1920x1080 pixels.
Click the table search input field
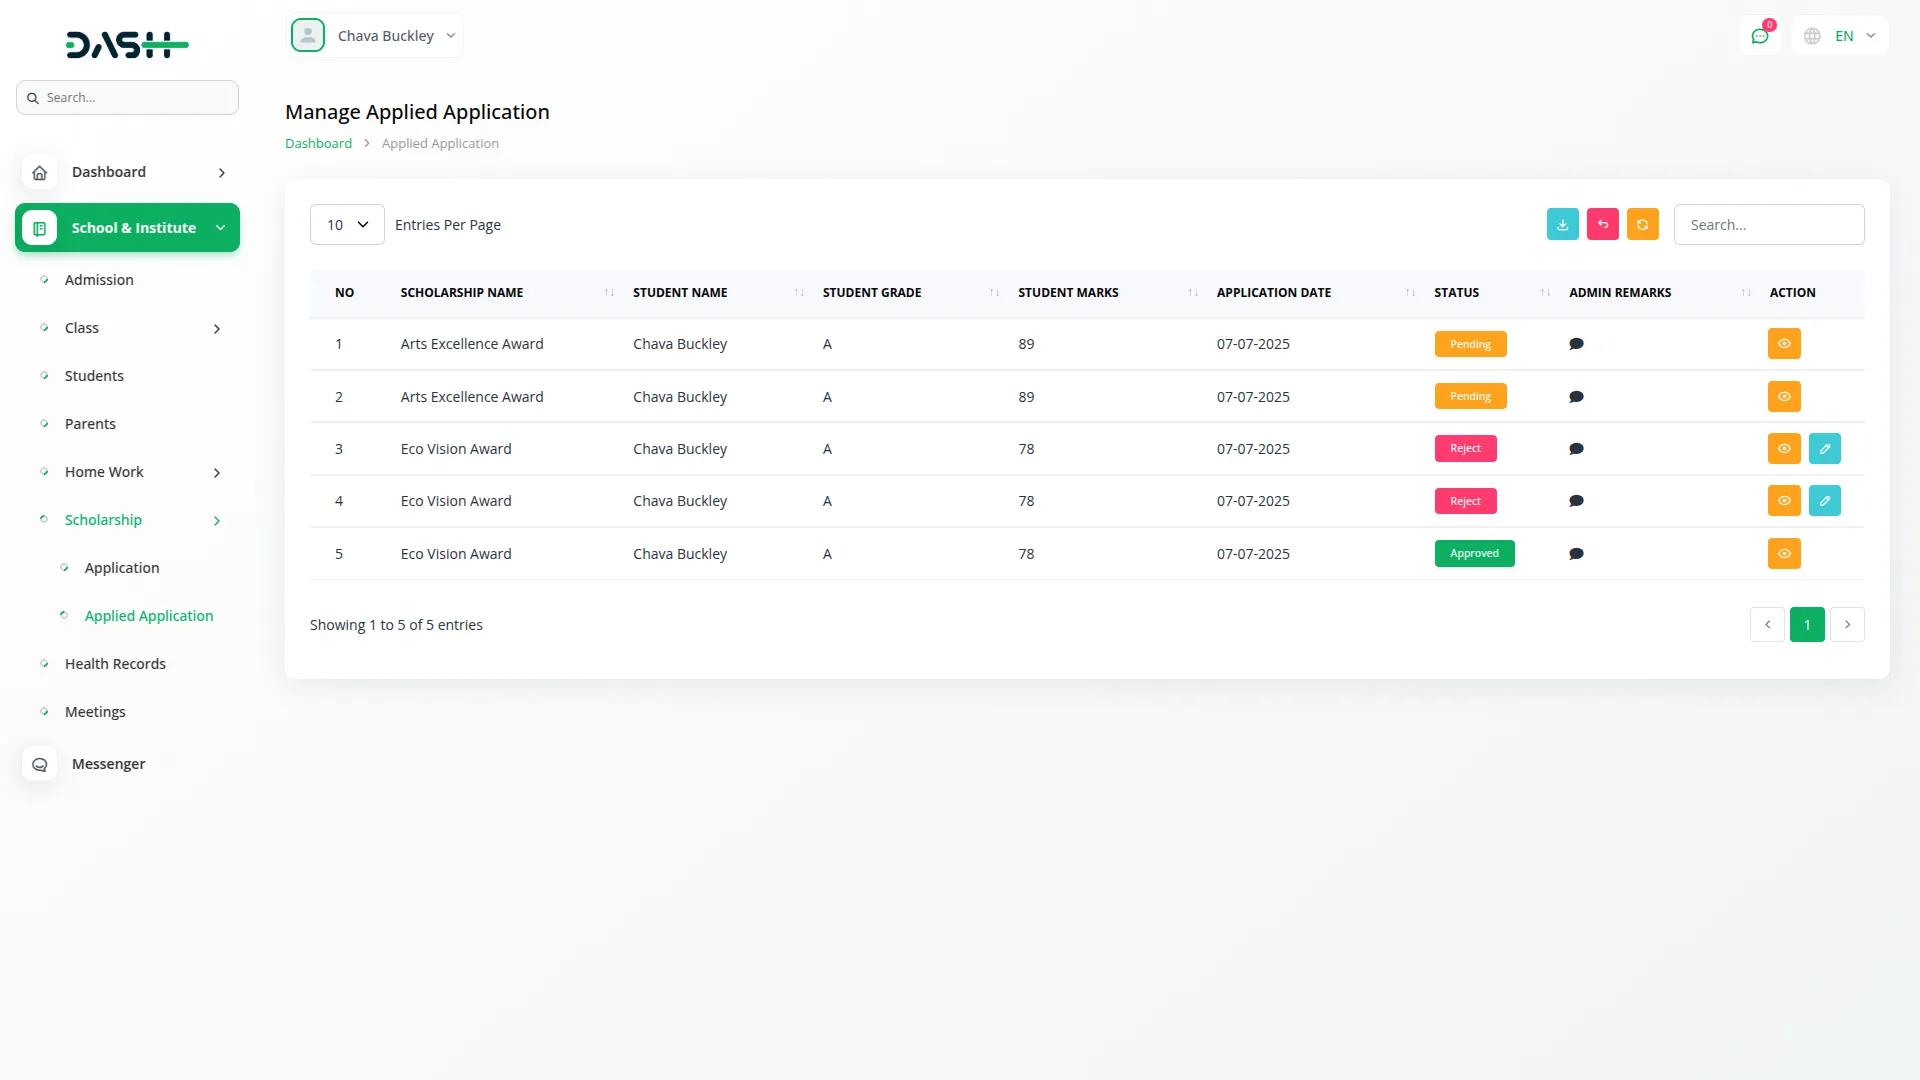pyautogui.click(x=1768, y=225)
